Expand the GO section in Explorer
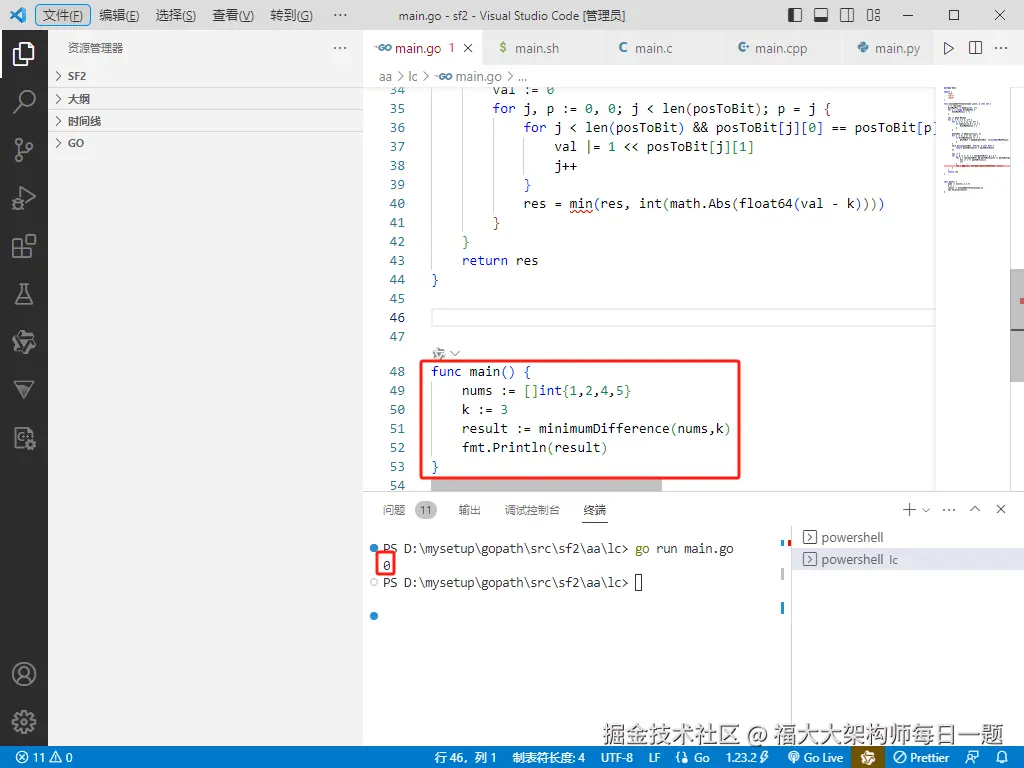 [x=206, y=143]
